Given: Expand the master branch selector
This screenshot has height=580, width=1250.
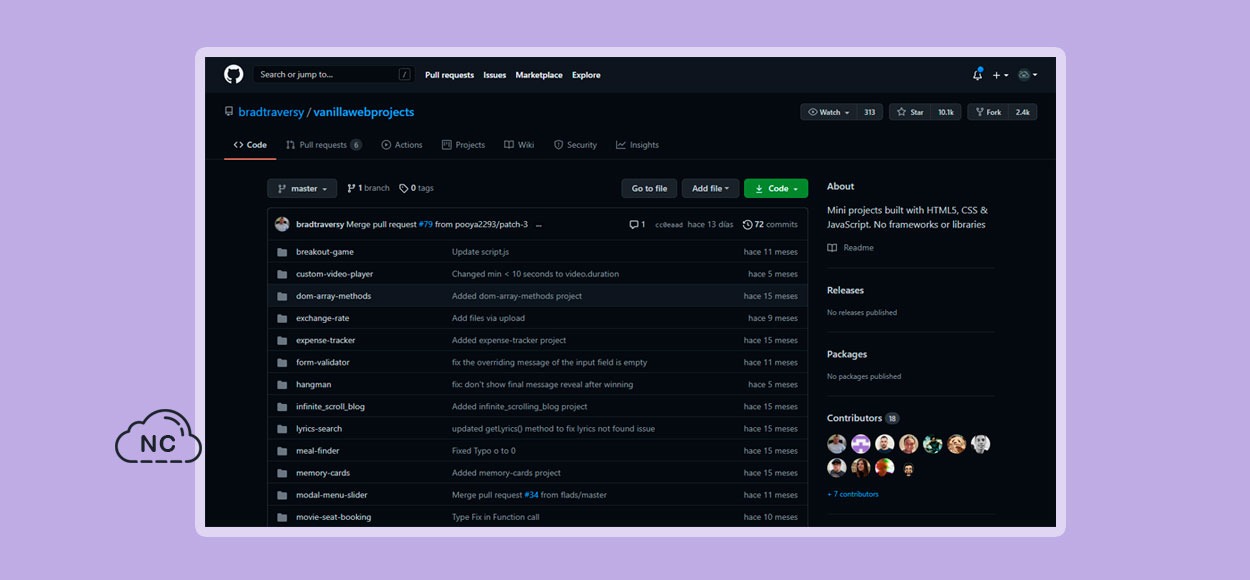Looking at the screenshot, I should click(x=302, y=188).
